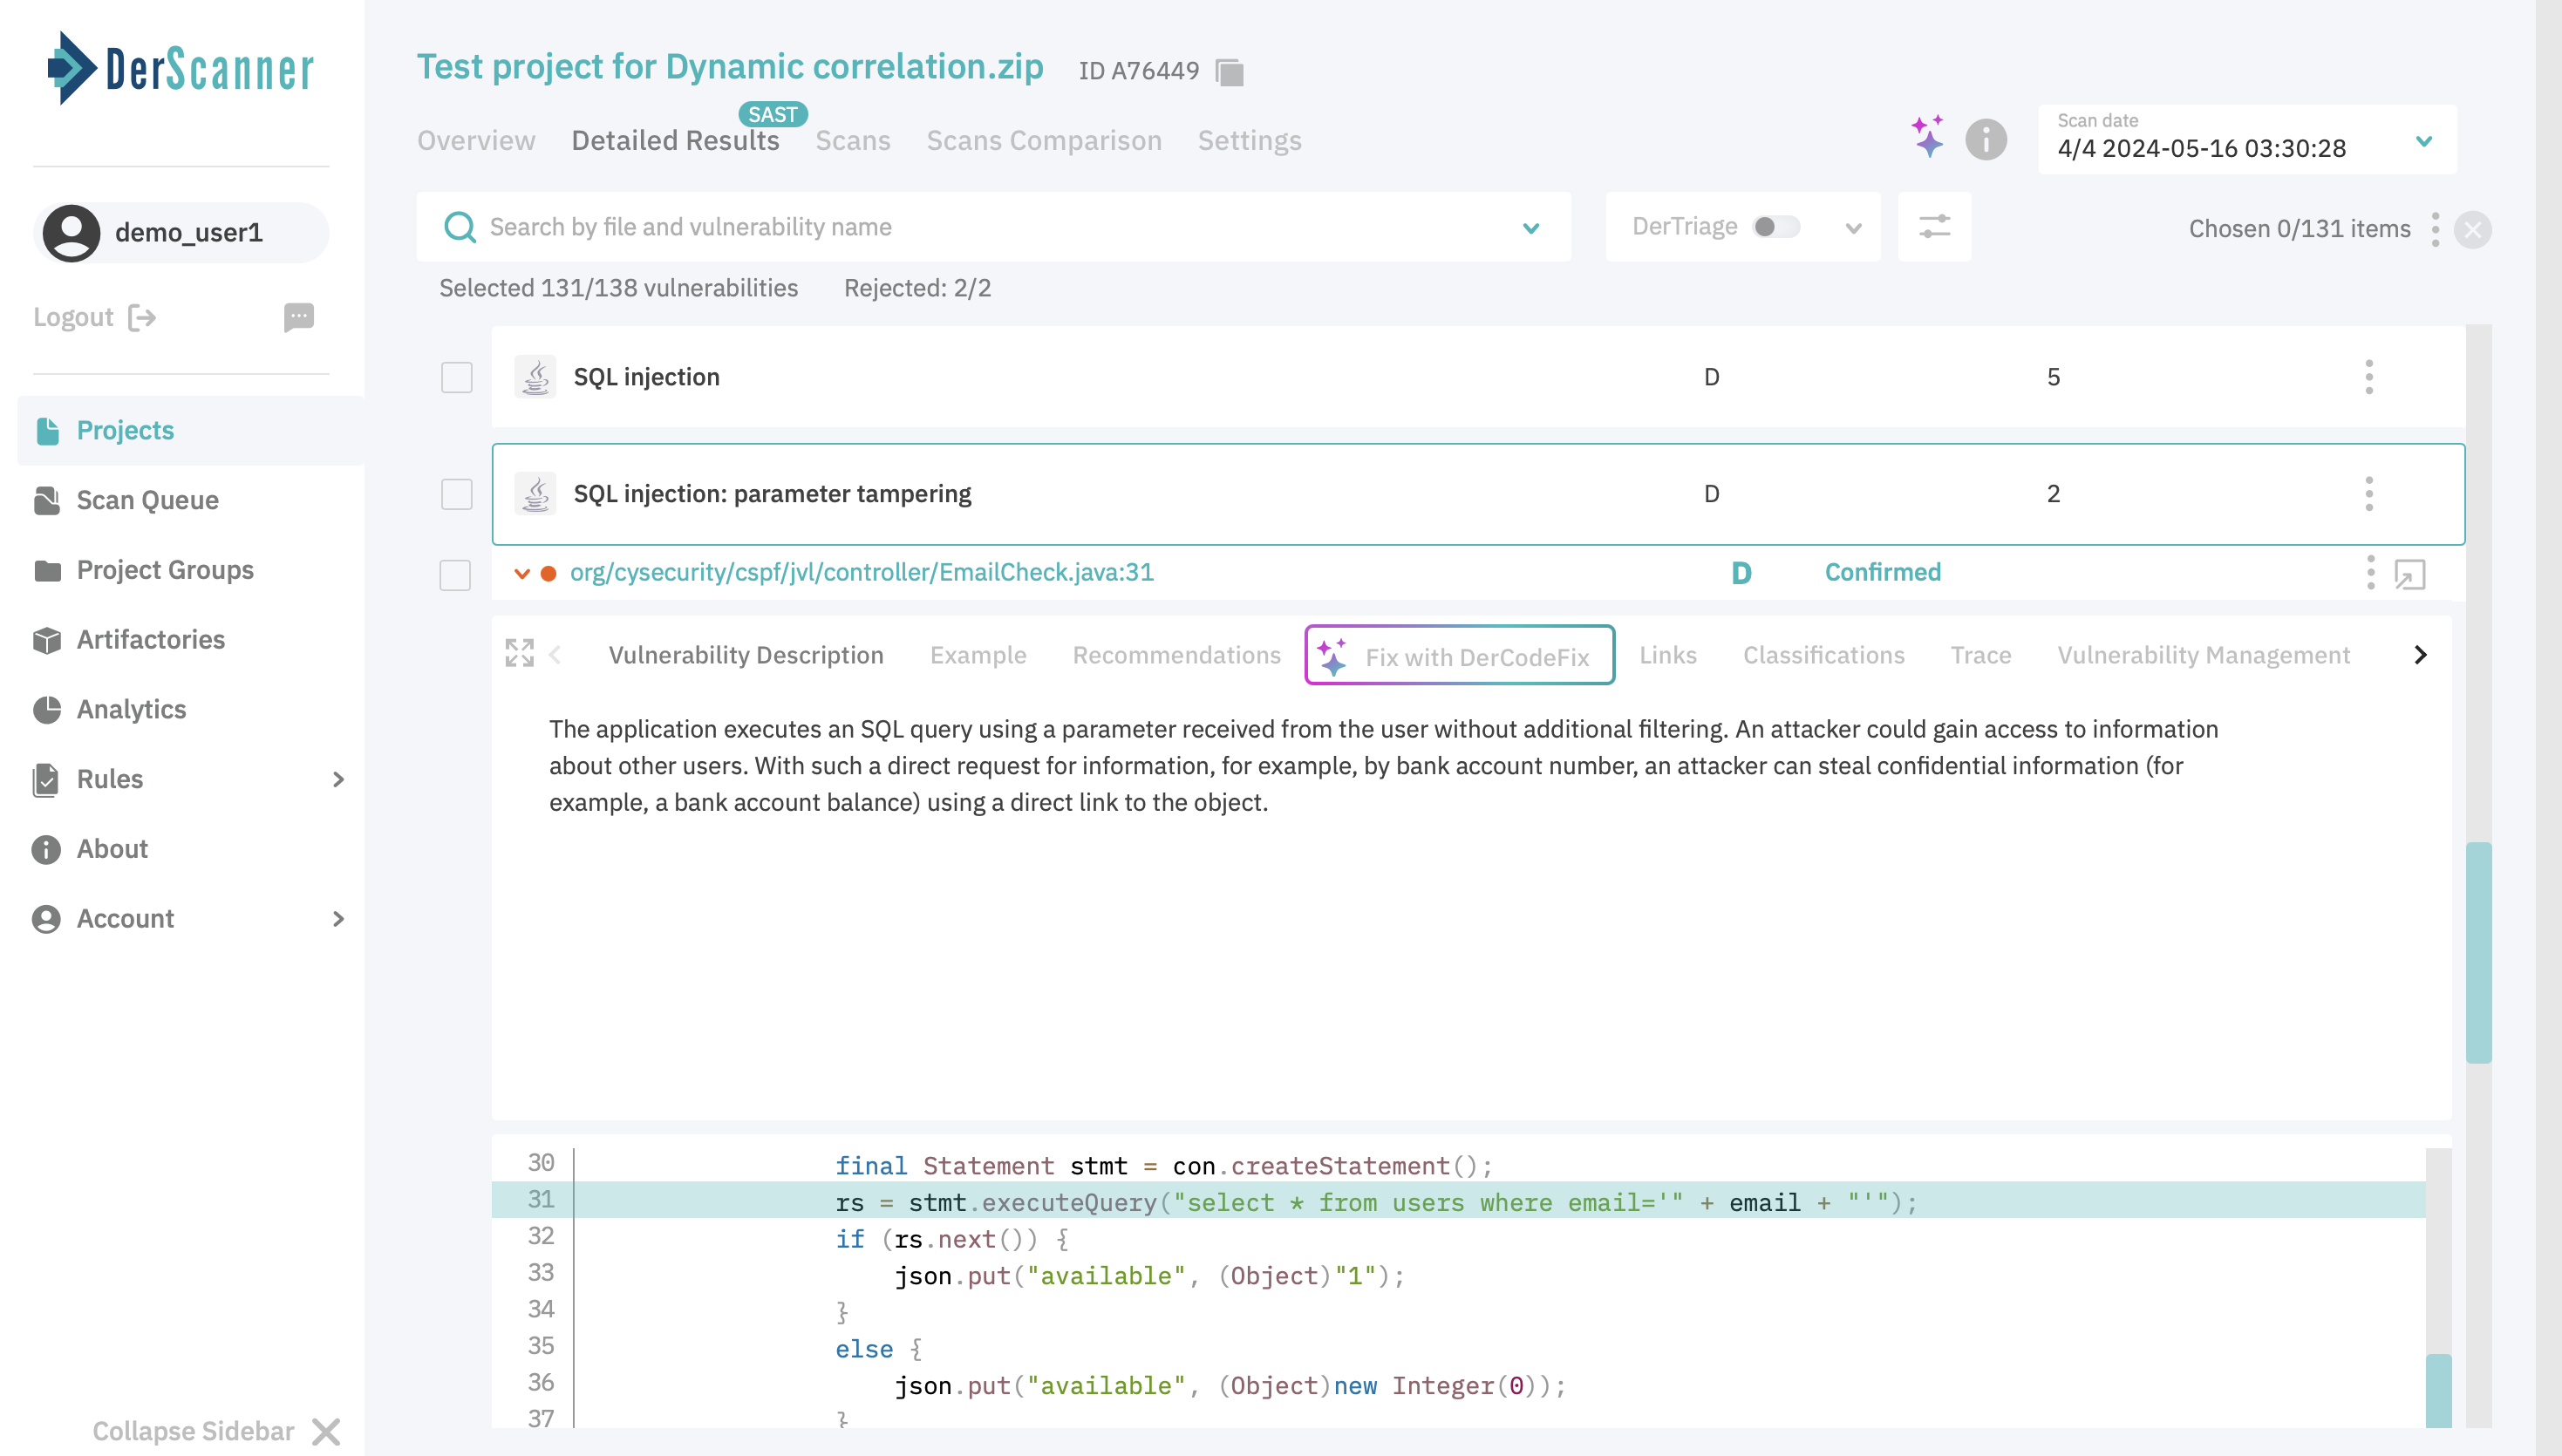Click Collapse Sidebar
Screen dimensions: 2562x1456
216,1431
